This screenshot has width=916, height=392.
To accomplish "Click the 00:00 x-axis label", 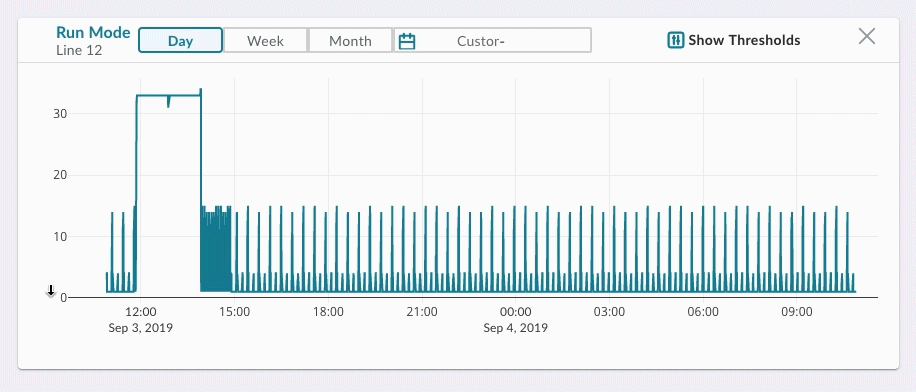I will tap(515, 312).
